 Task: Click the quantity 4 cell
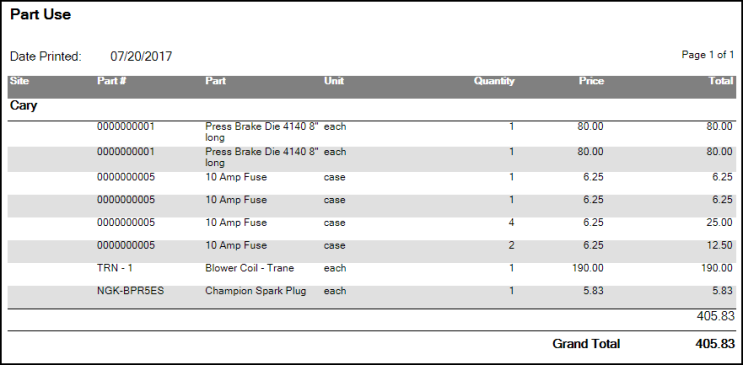pos(511,223)
